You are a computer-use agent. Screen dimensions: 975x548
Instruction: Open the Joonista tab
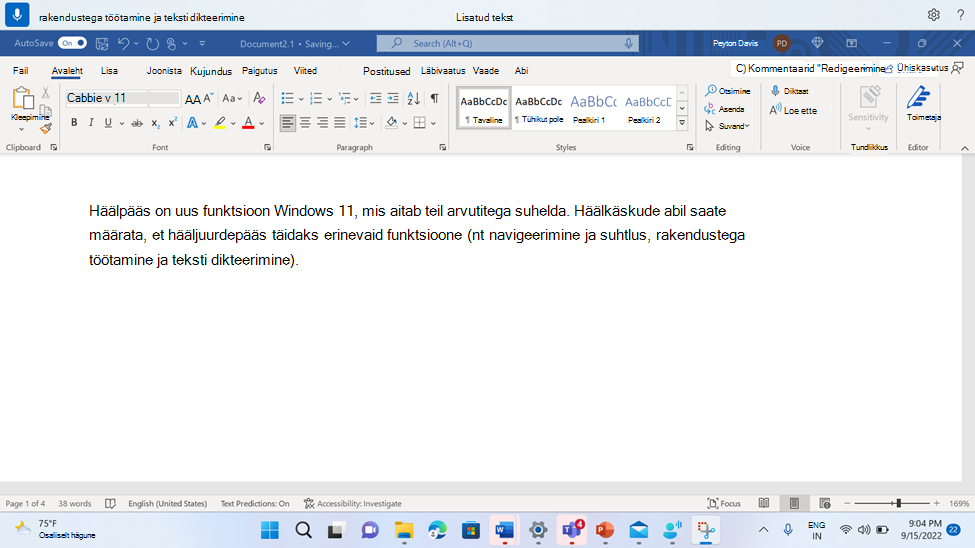[x=164, y=71]
